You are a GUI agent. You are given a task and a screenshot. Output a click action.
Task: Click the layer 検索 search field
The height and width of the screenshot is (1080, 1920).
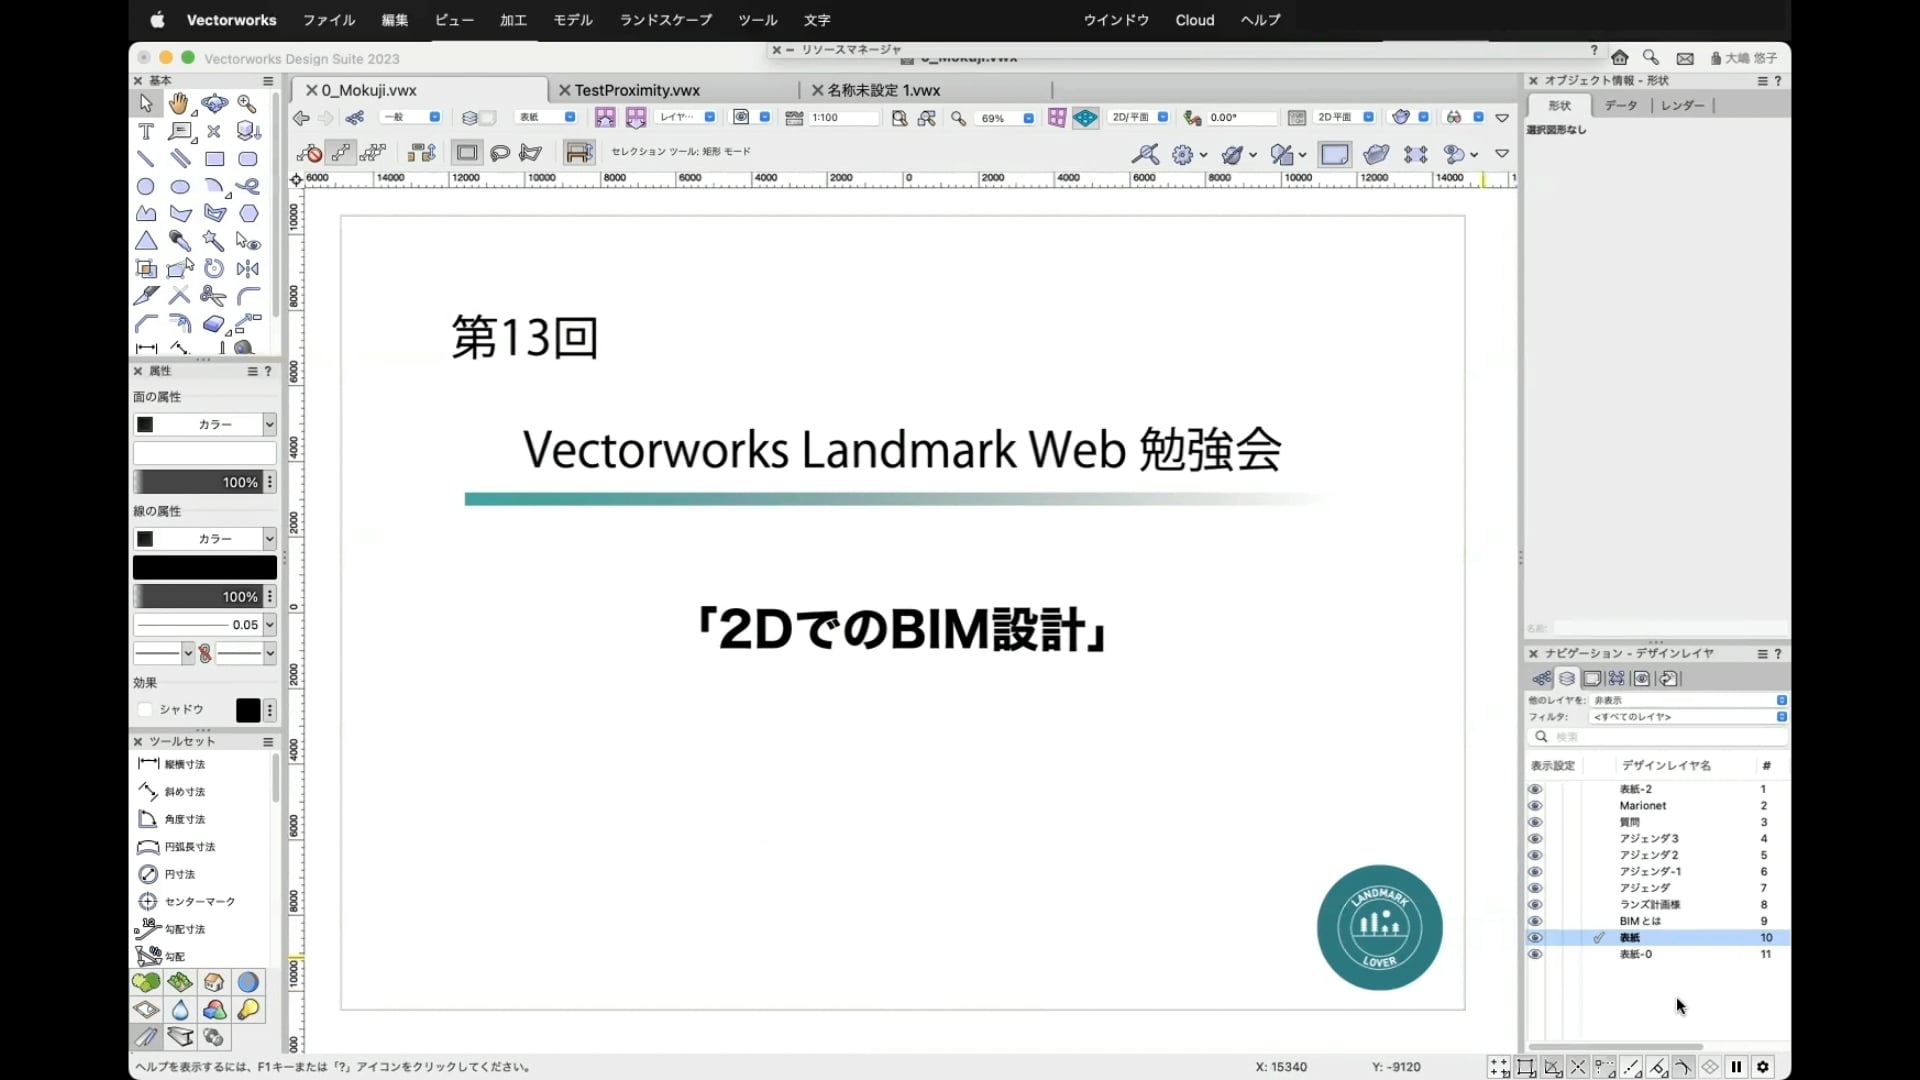pyautogui.click(x=1659, y=737)
